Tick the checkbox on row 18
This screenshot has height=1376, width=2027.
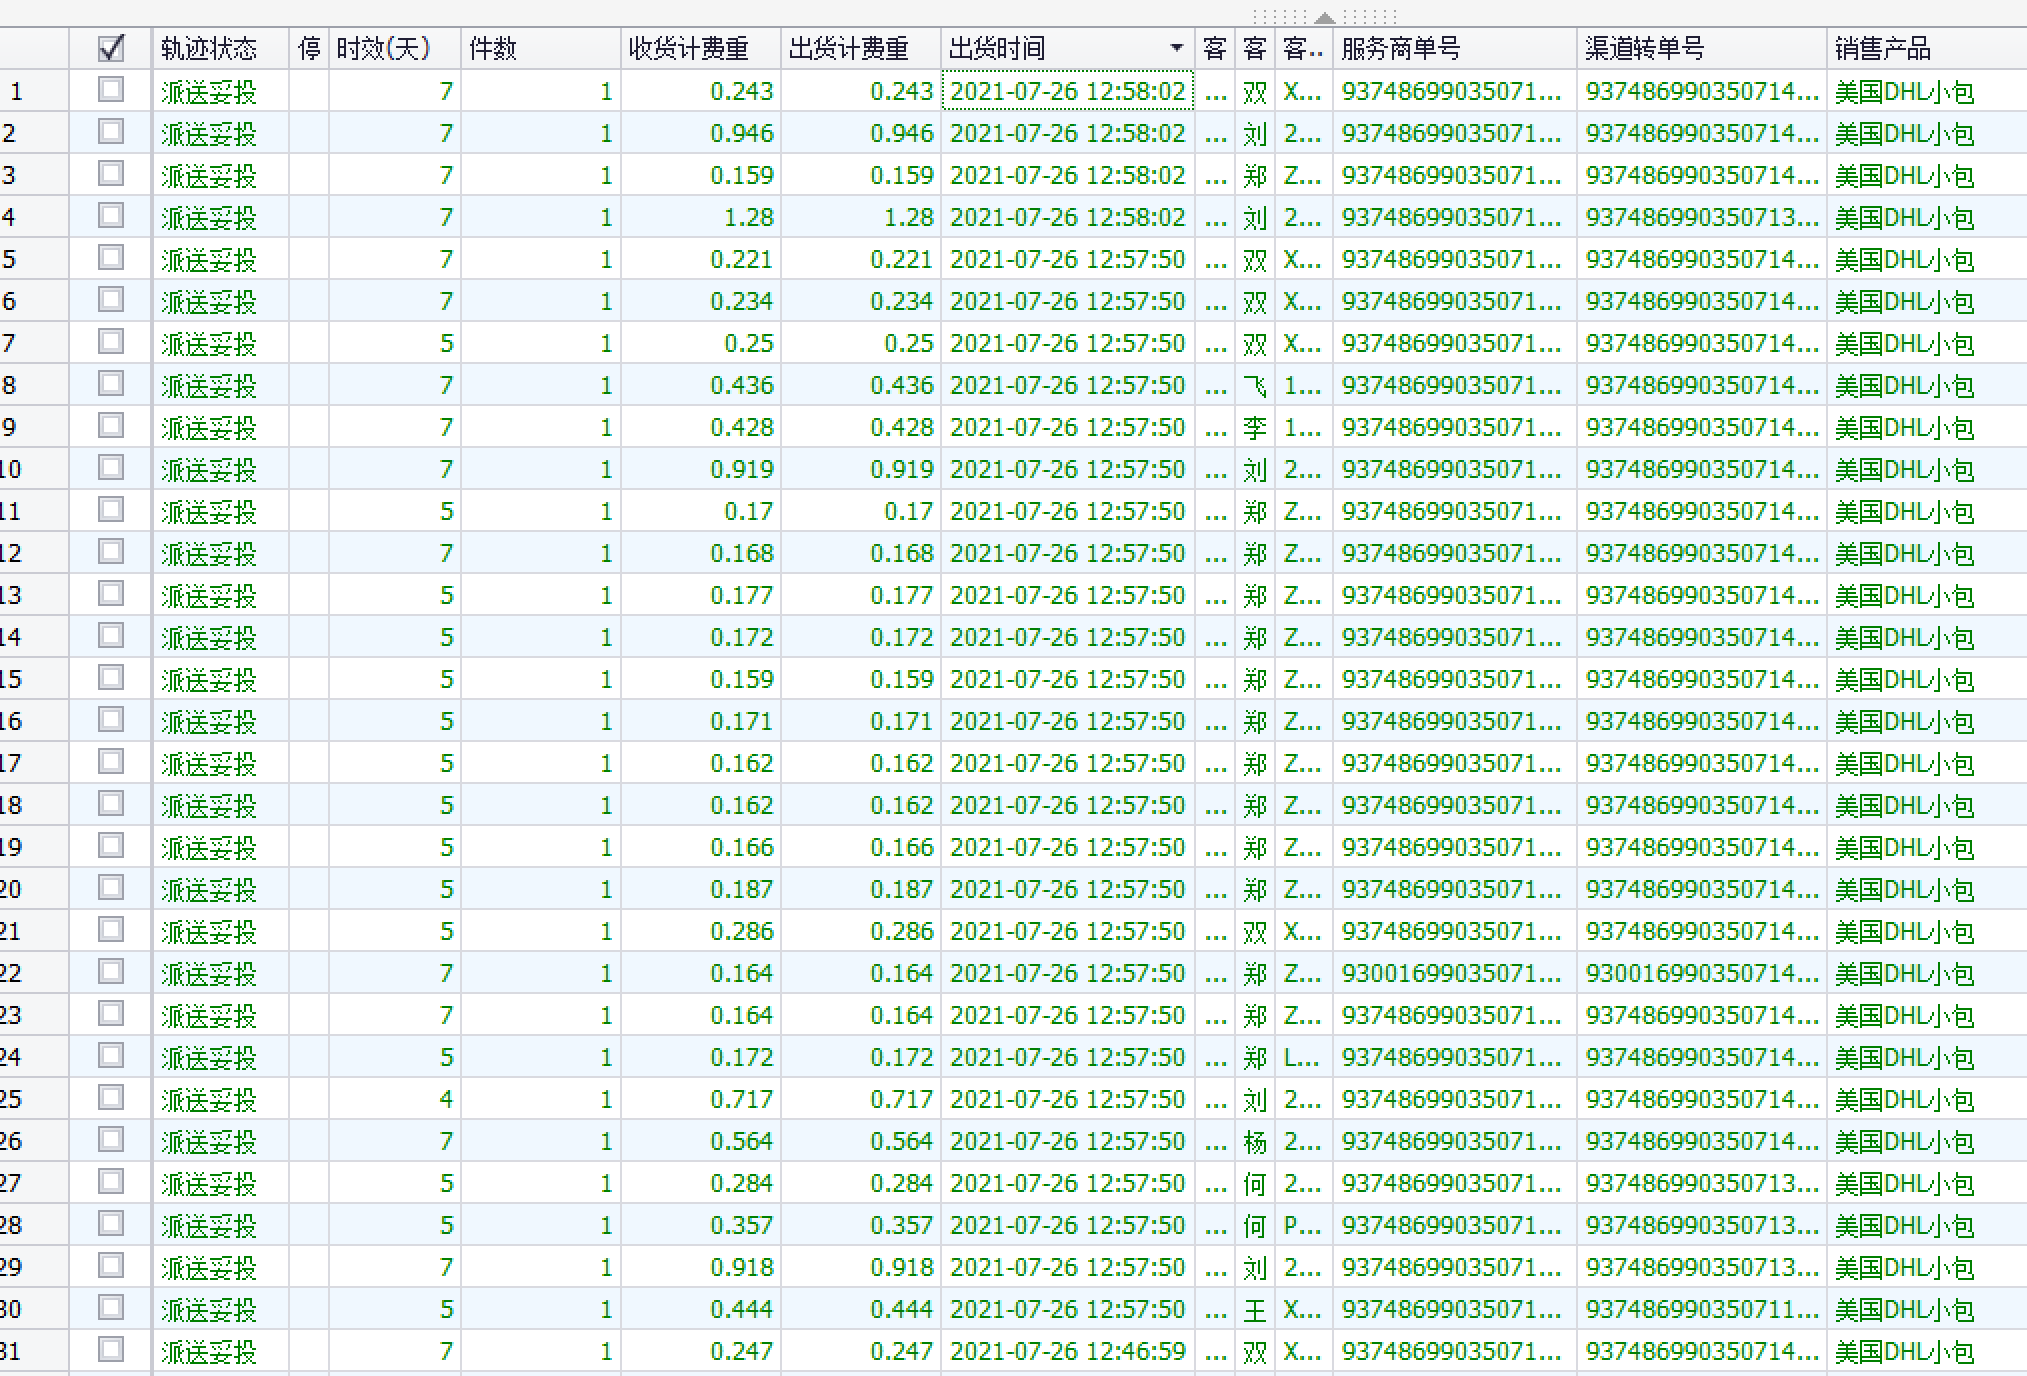[x=111, y=804]
